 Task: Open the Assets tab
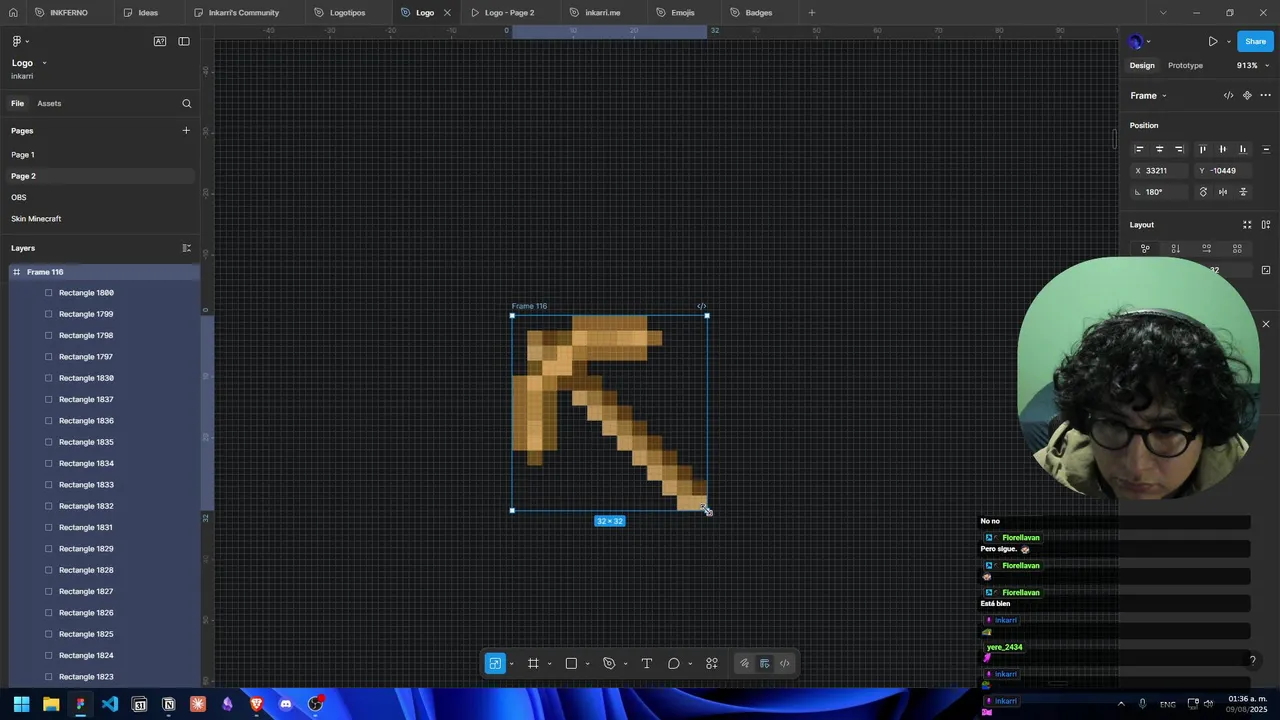[49, 103]
